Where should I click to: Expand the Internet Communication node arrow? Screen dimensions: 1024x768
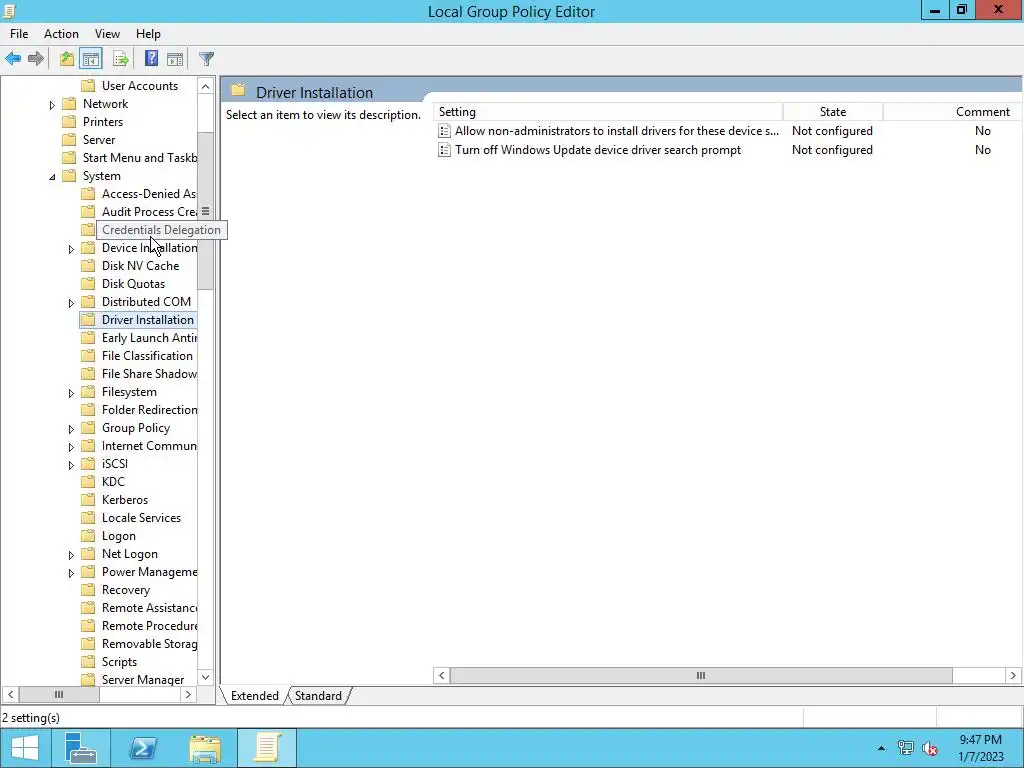pyautogui.click(x=71, y=447)
